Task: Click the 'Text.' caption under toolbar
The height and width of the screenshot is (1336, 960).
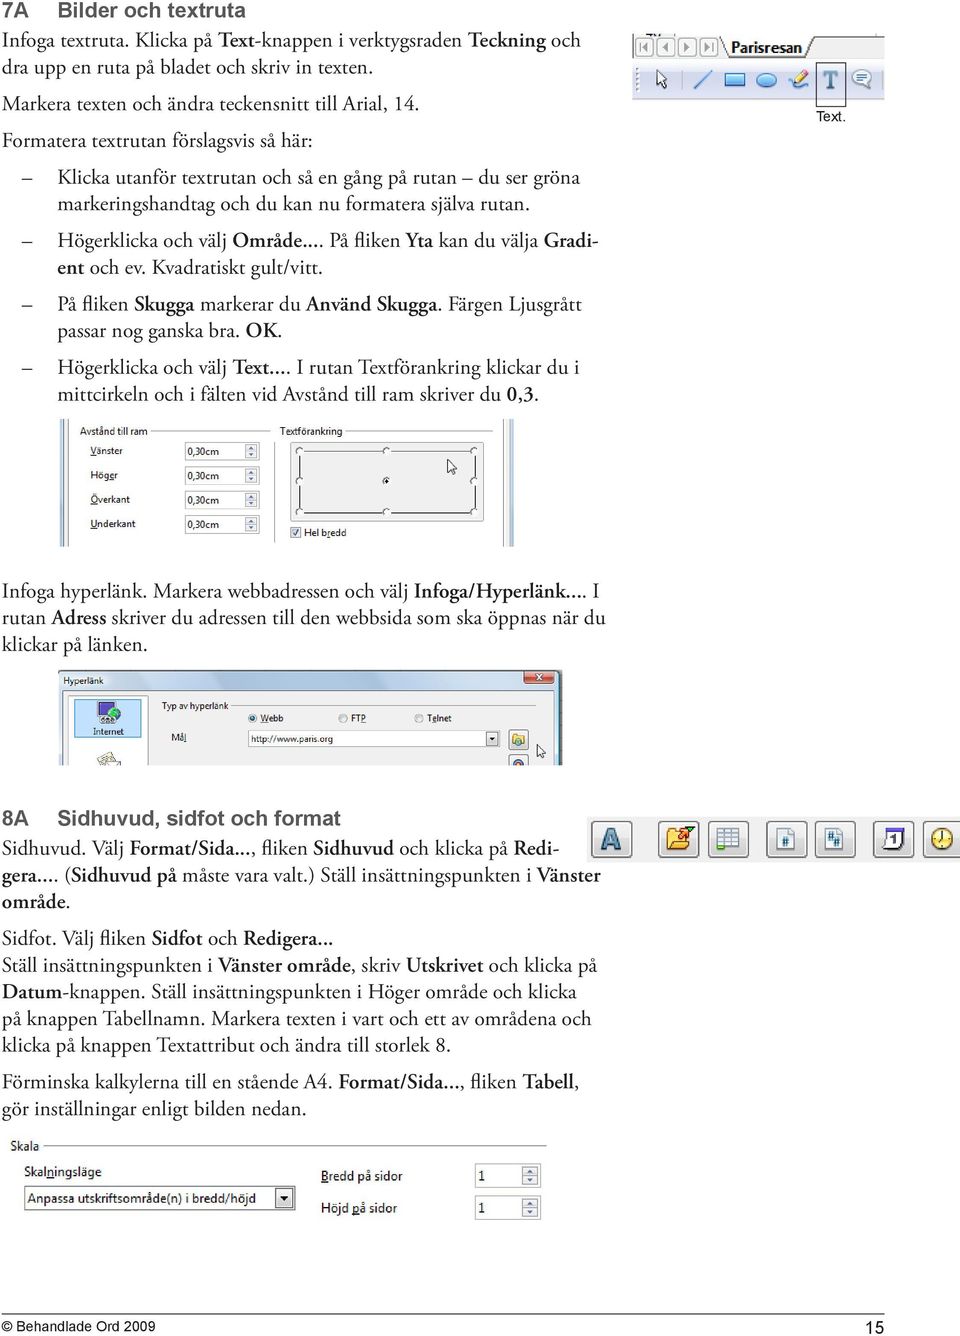Action: tap(831, 116)
